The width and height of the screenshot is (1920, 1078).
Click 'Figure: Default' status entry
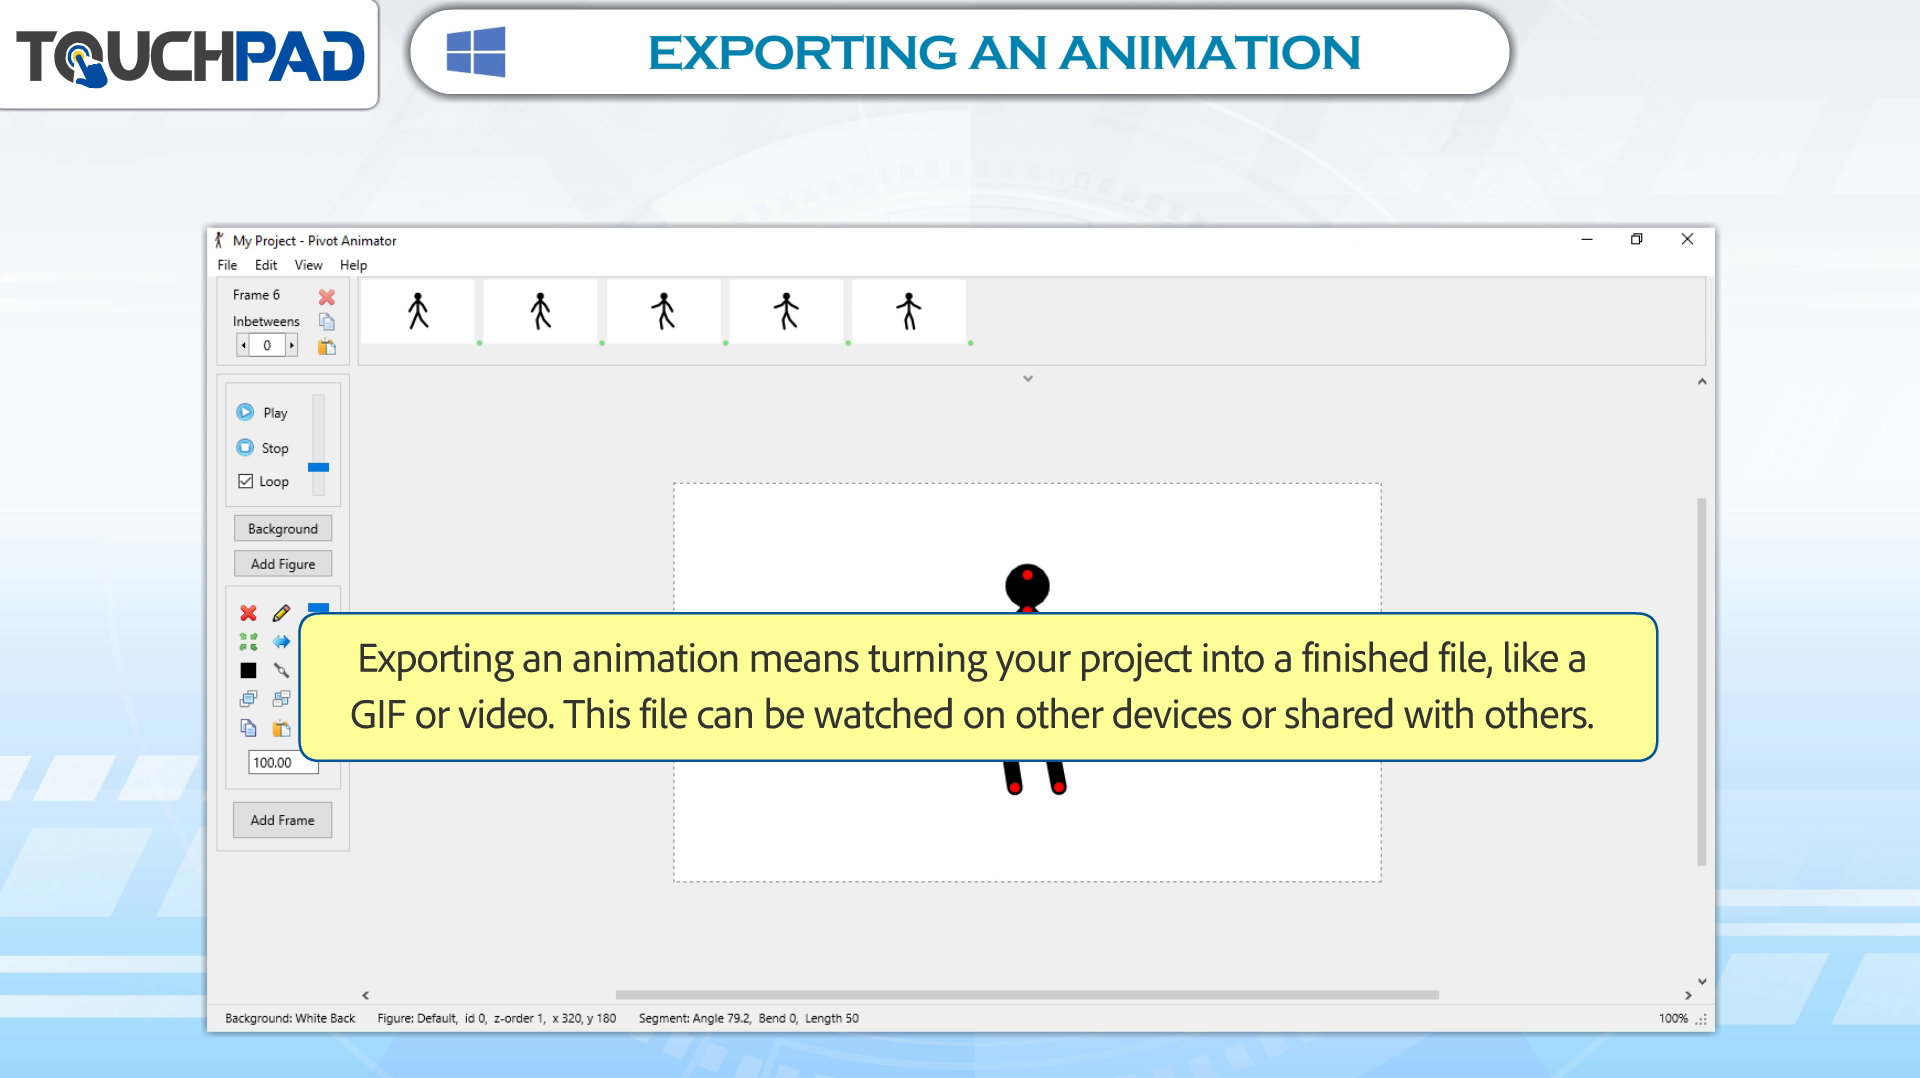417,1018
